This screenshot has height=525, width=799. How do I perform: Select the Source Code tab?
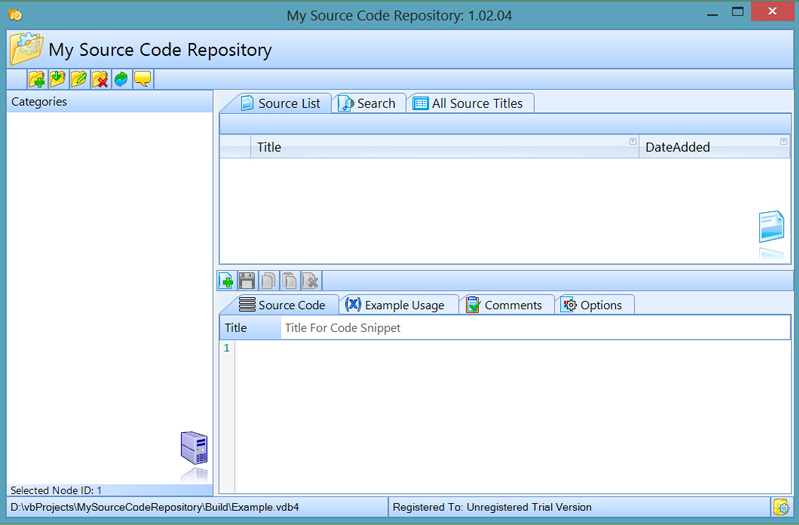tap(282, 305)
